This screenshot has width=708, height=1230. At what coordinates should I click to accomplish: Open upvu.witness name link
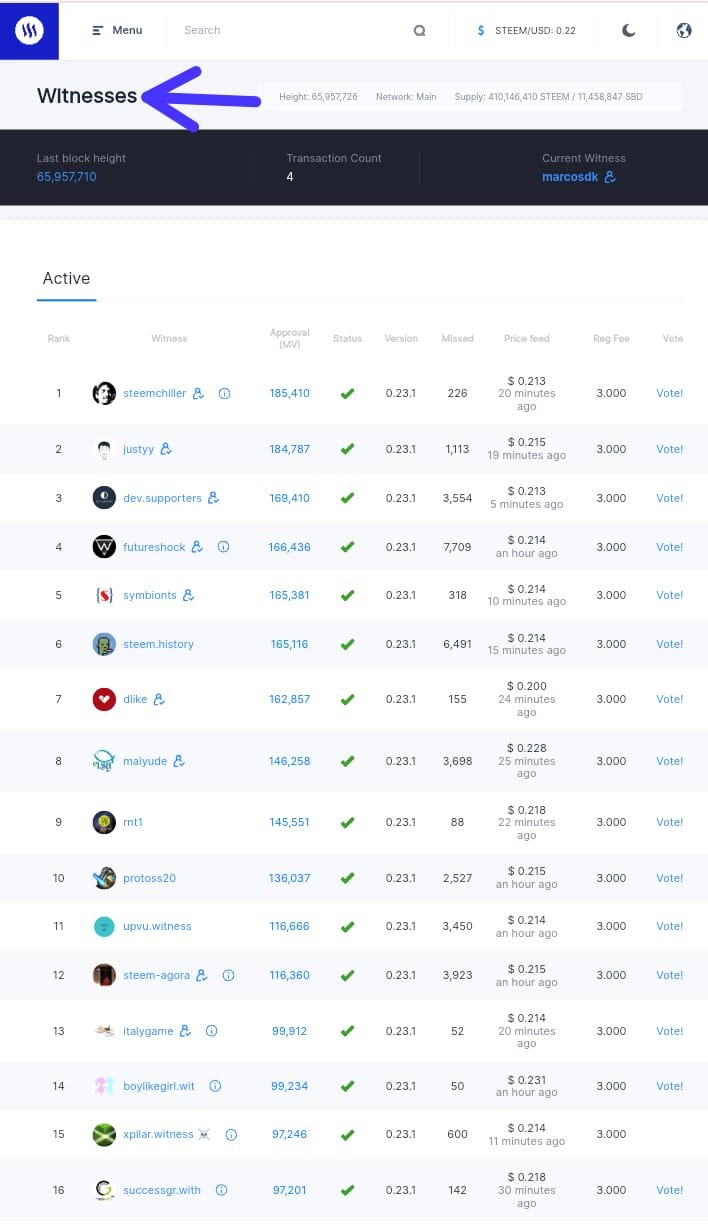point(157,926)
